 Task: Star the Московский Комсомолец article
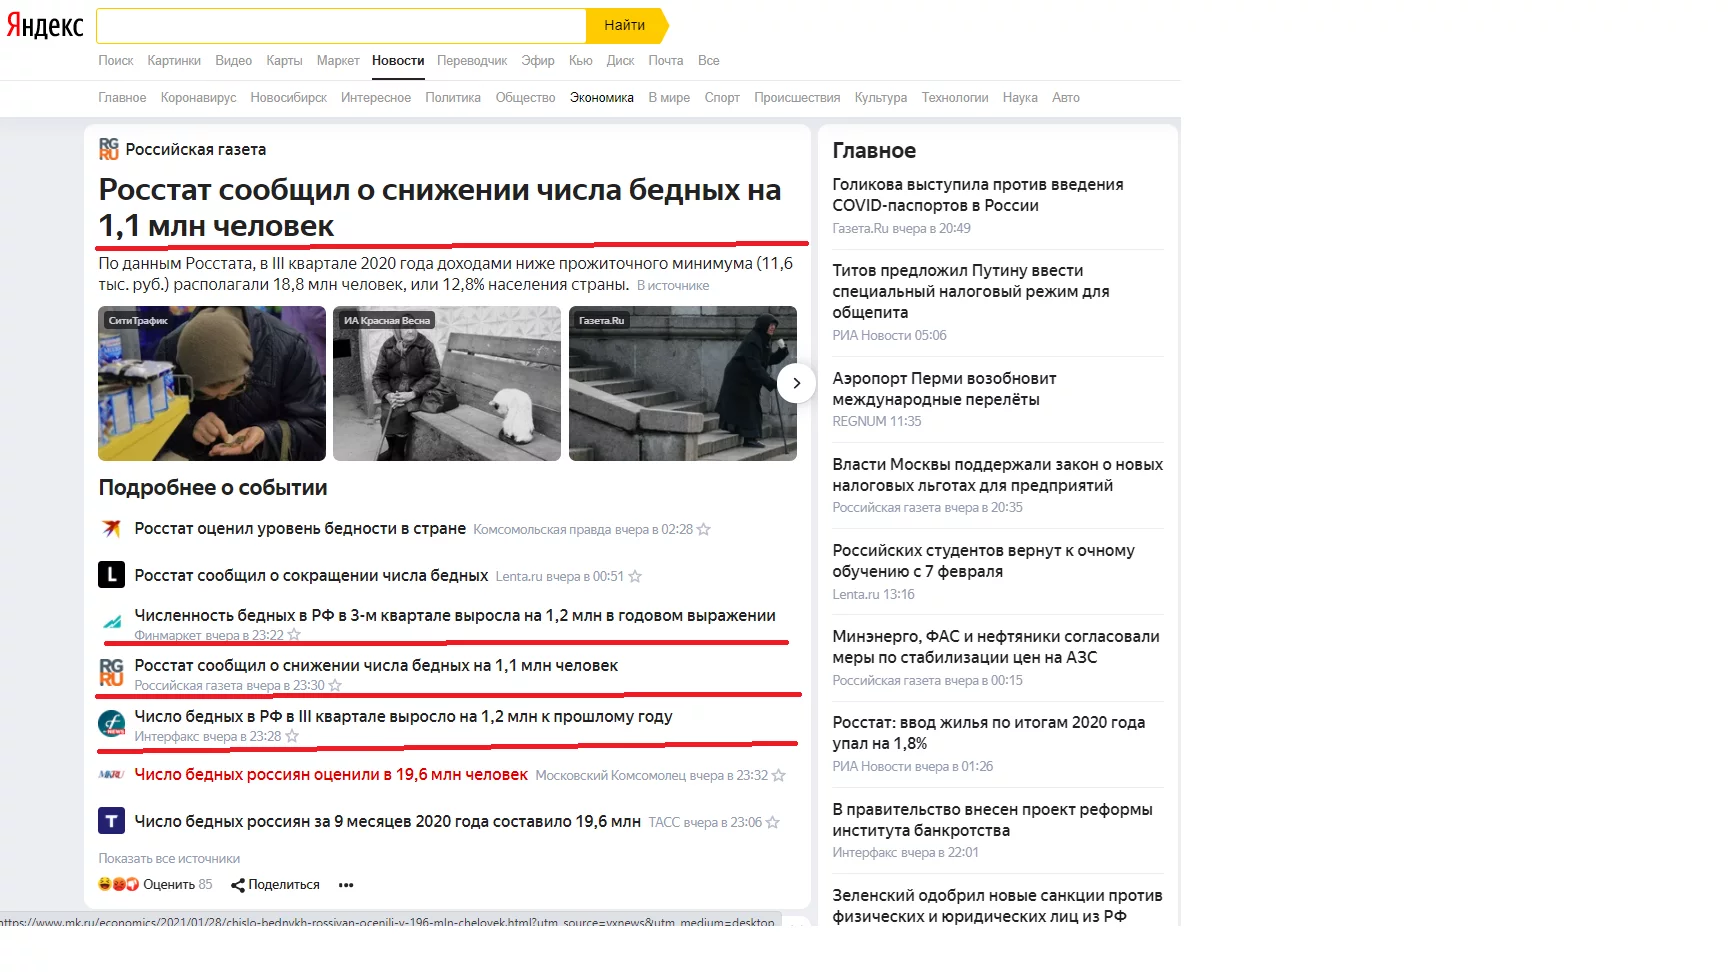point(779,775)
